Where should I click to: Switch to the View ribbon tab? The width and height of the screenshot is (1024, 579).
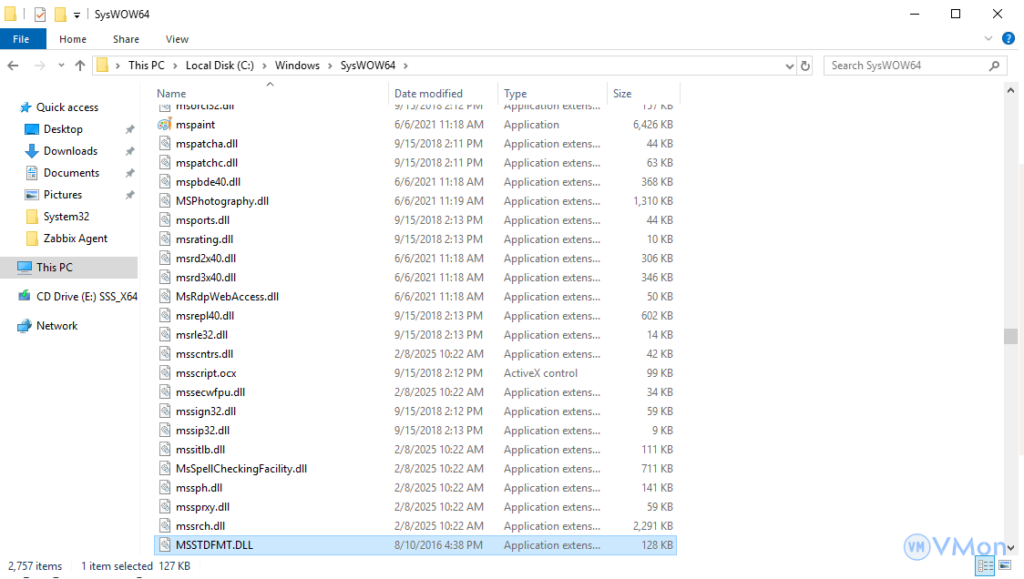point(177,39)
